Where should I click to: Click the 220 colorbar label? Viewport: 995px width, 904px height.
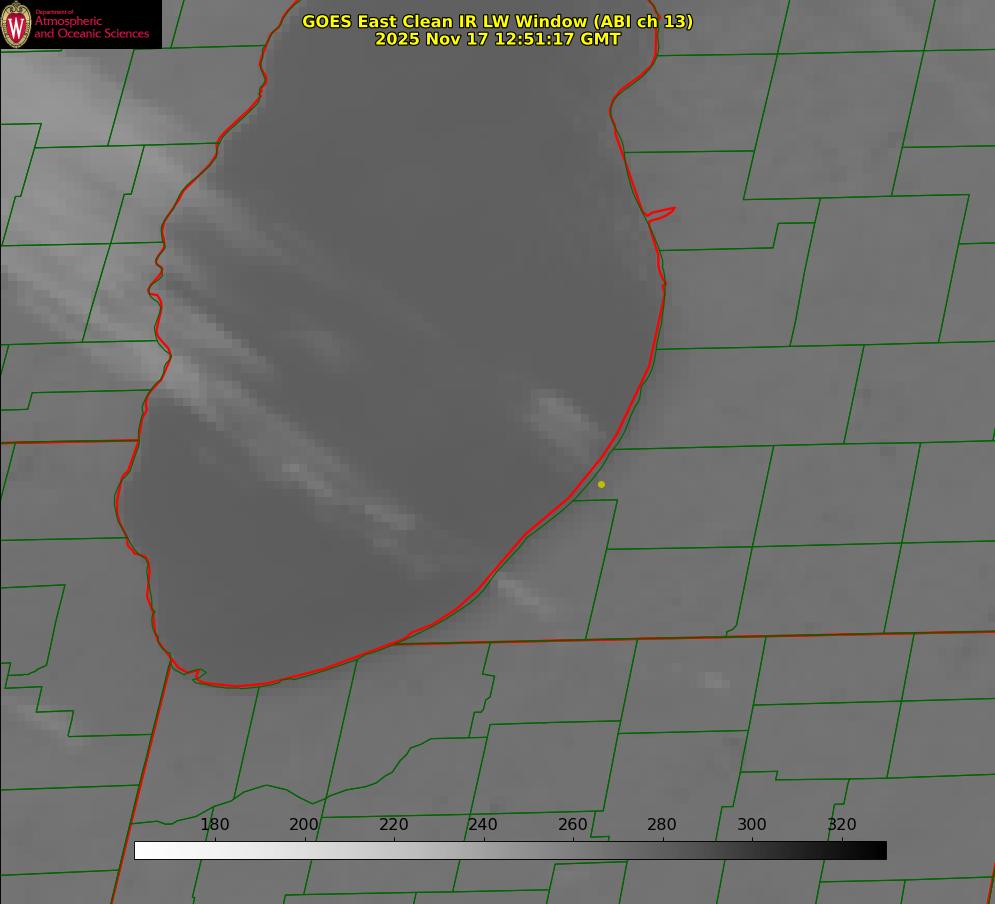[x=393, y=824]
